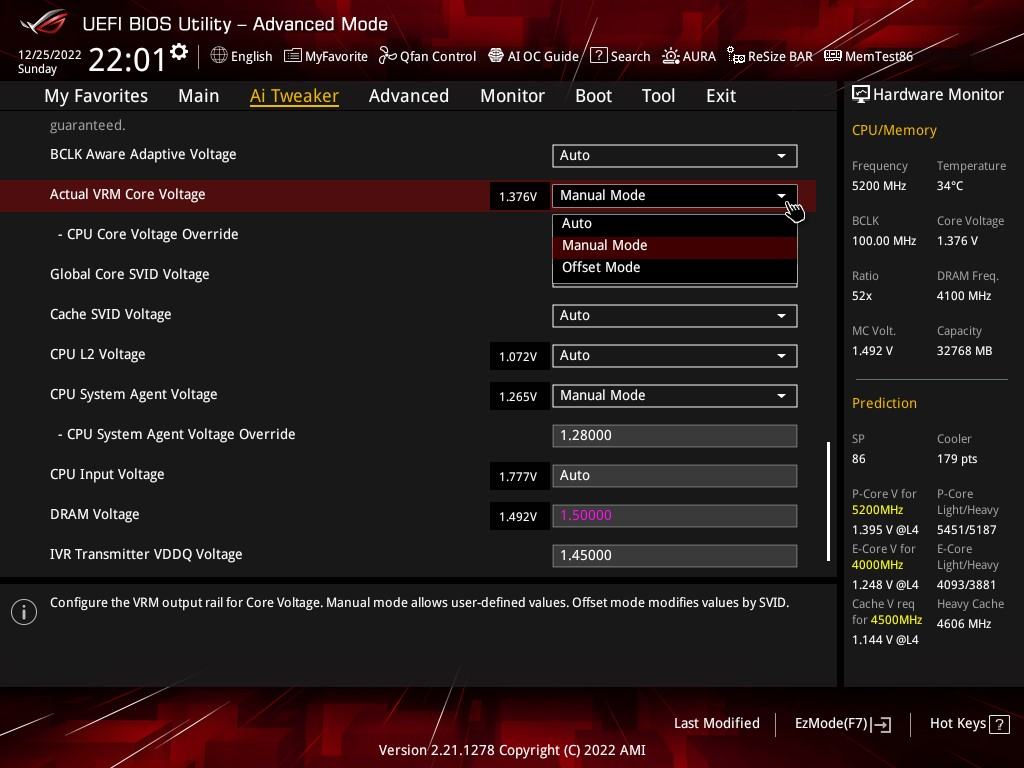This screenshot has width=1024, height=768.
Task: Click the 34°C temperature value
Action: (x=950, y=185)
